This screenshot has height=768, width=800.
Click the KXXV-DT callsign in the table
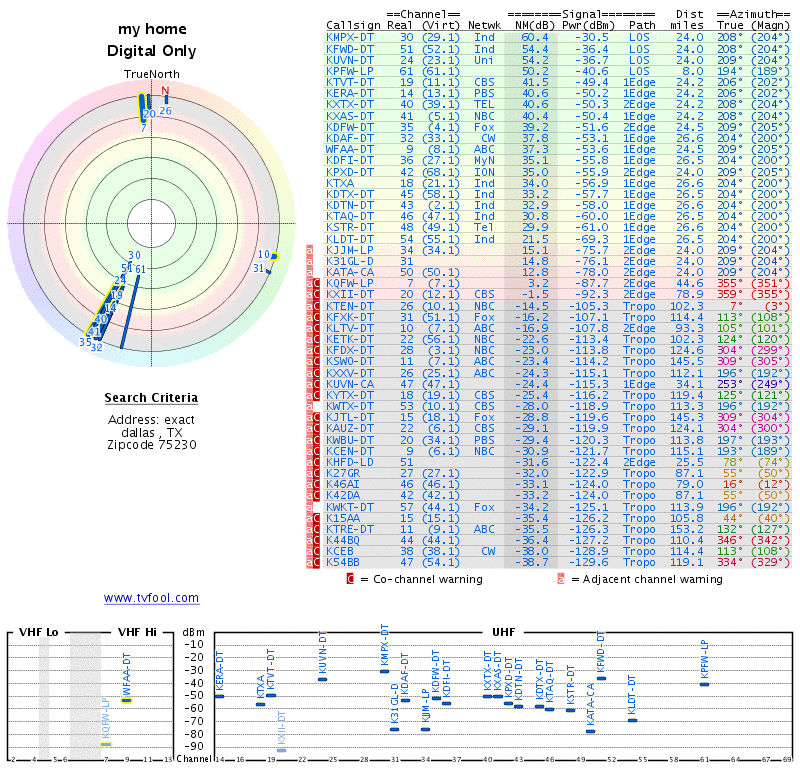tap(350, 373)
